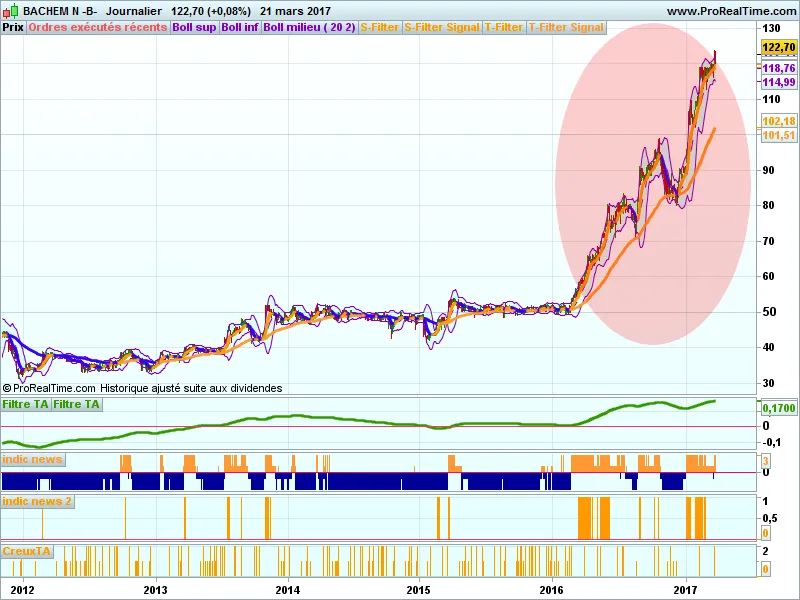The image size is (800, 600).
Task: Click the first Filtre TA panel label
Action: click(25, 404)
